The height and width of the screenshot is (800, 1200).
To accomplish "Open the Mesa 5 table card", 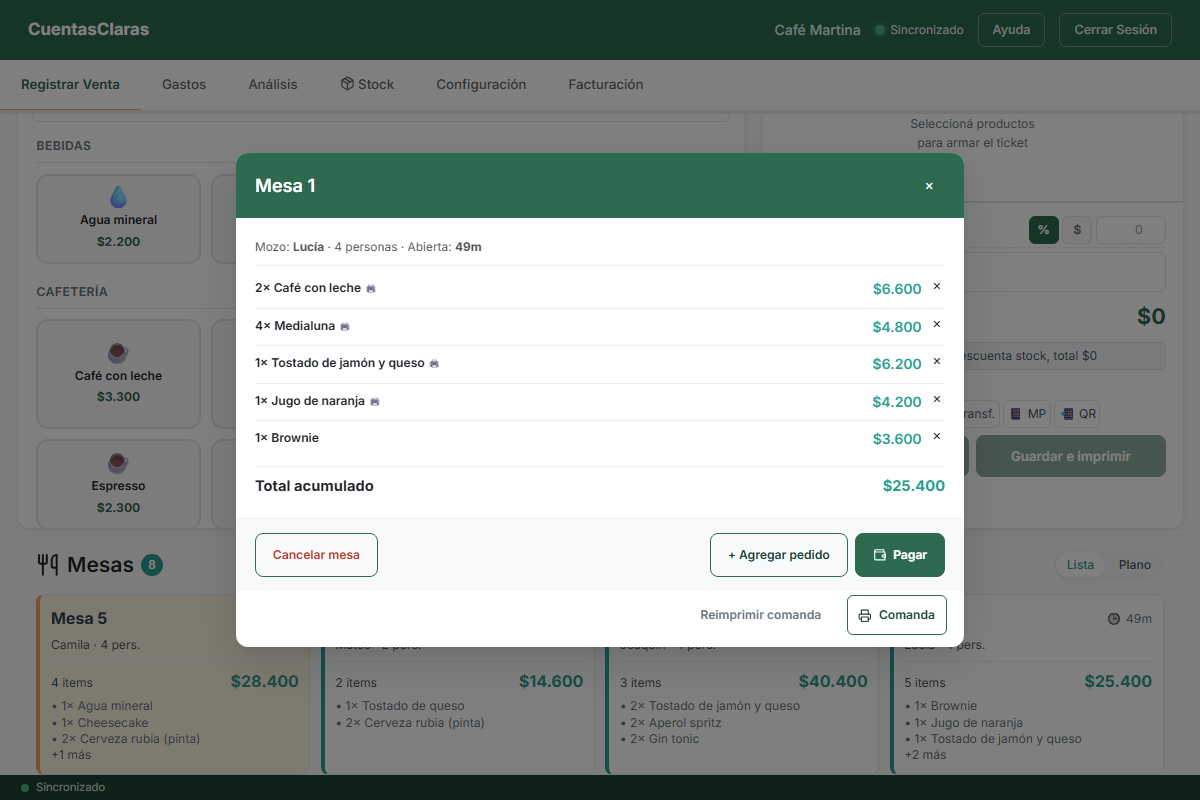I will 174,685.
